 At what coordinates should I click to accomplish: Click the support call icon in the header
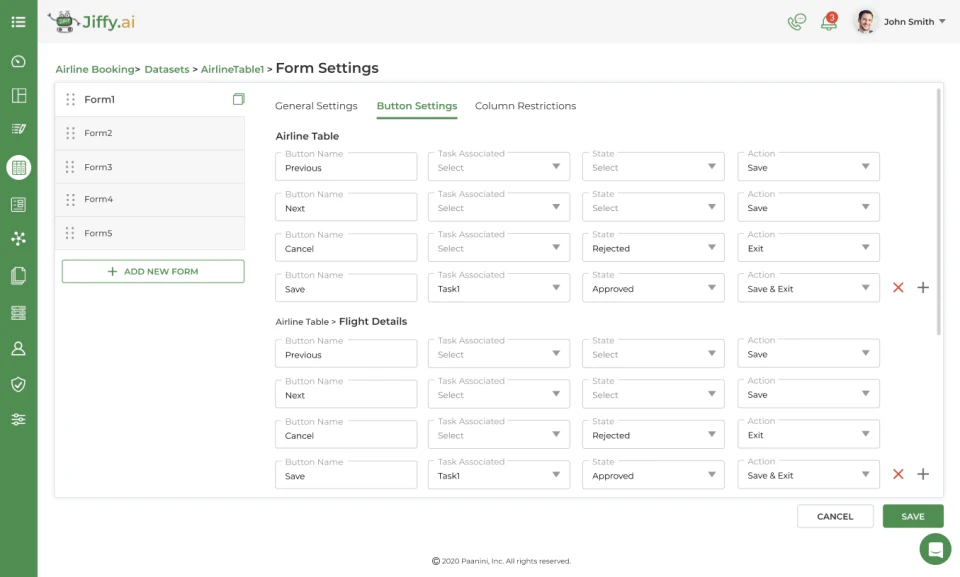[x=795, y=20]
